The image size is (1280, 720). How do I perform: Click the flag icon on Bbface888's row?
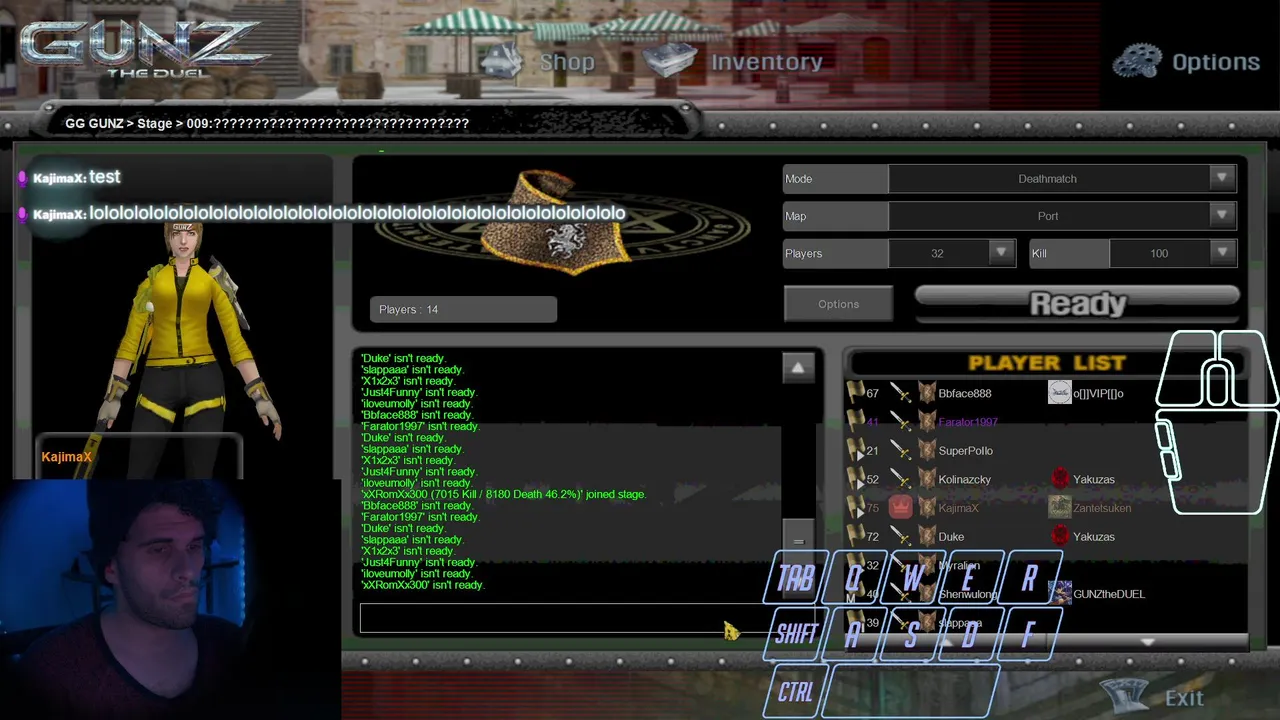point(855,393)
